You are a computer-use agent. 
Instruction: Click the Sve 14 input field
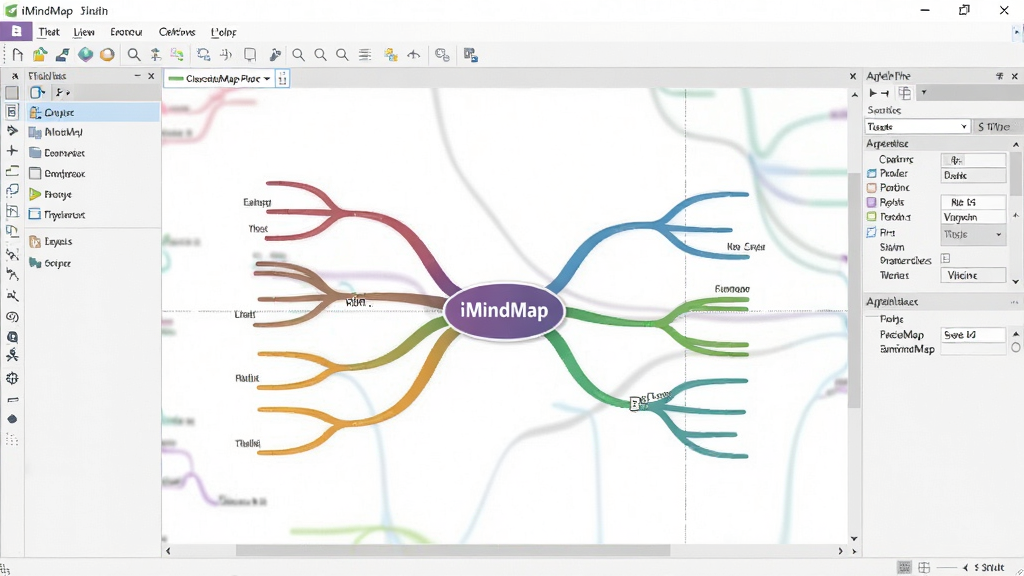[x=973, y=335]
